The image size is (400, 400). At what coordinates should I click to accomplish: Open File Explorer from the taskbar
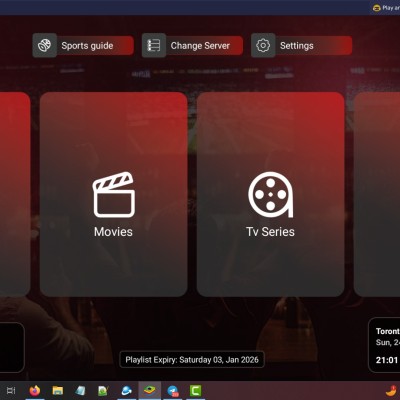[58, 390]
